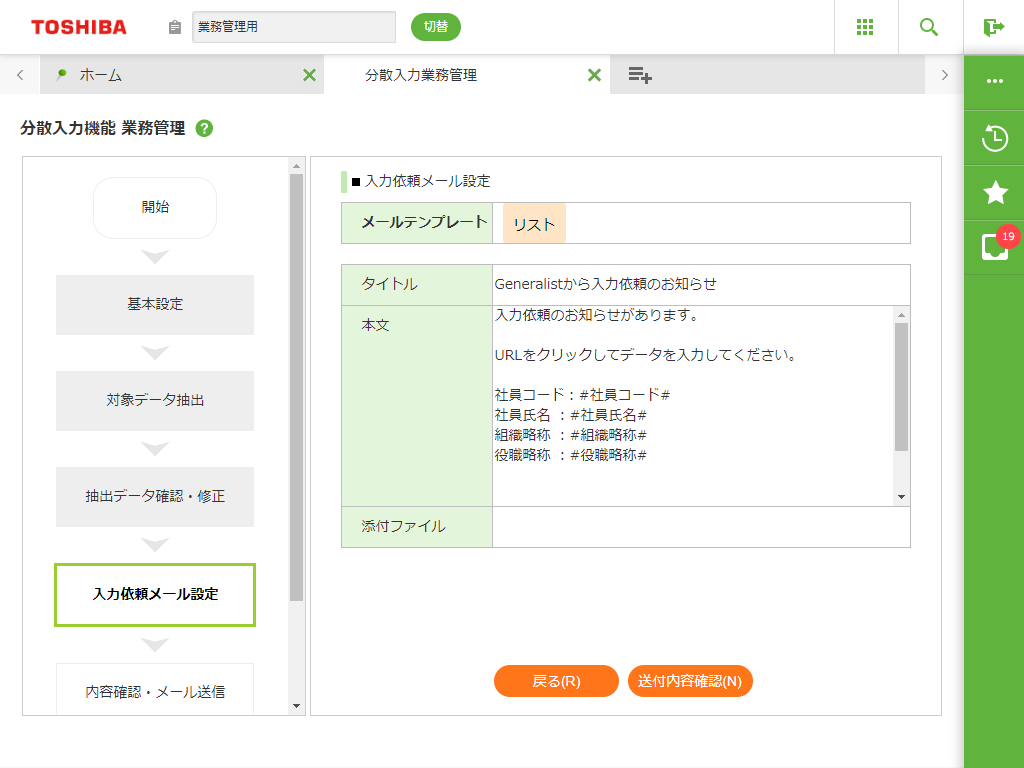This screenshot has height=768, width=1024.
Task: Click the 送付内容確認(N) button
Action: coord(690,681)
